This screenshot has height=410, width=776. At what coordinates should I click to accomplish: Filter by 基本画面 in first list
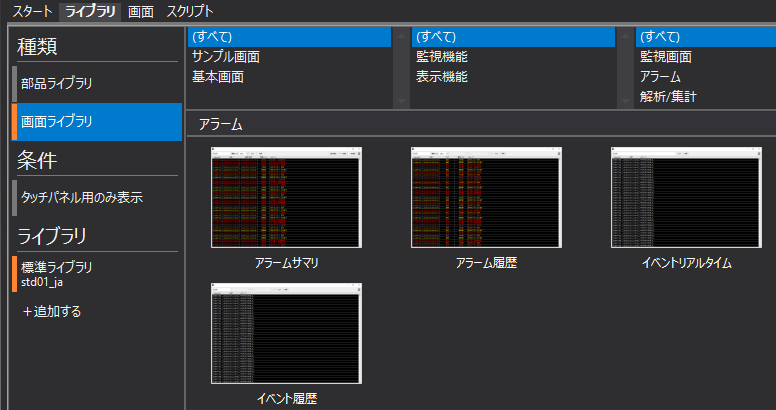point(218,77)
